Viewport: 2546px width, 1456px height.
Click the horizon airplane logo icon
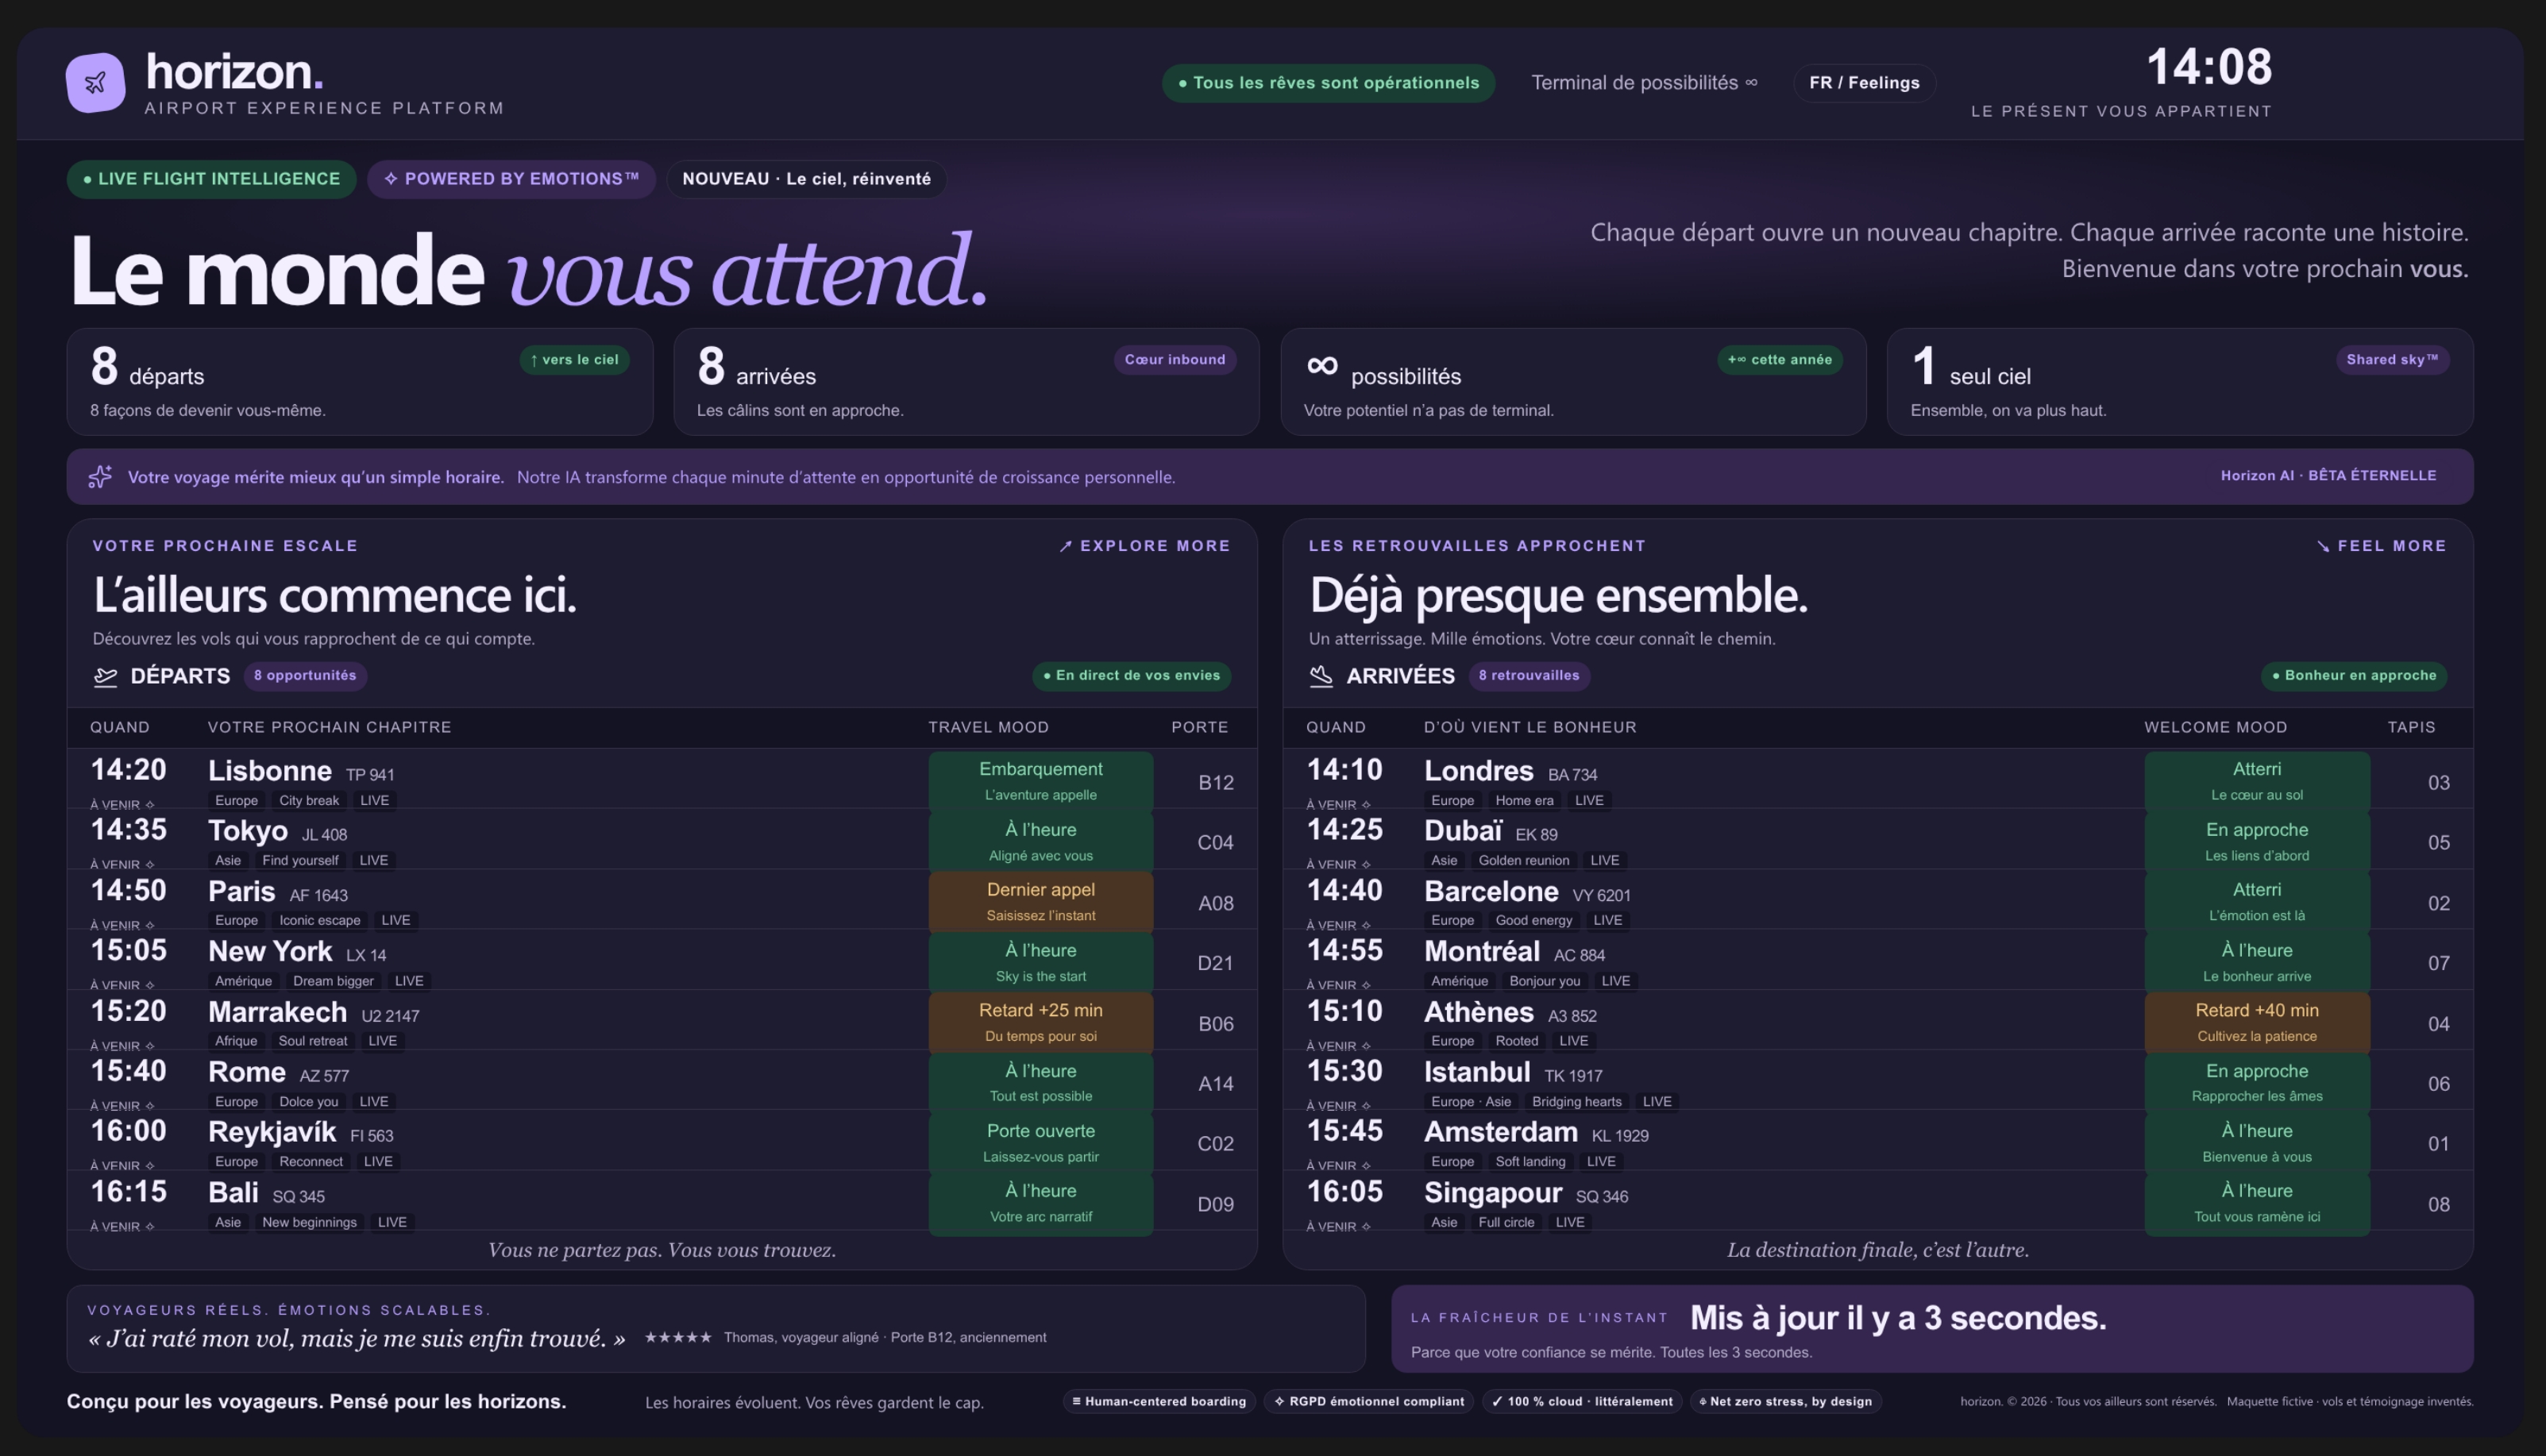click(95, 83)
